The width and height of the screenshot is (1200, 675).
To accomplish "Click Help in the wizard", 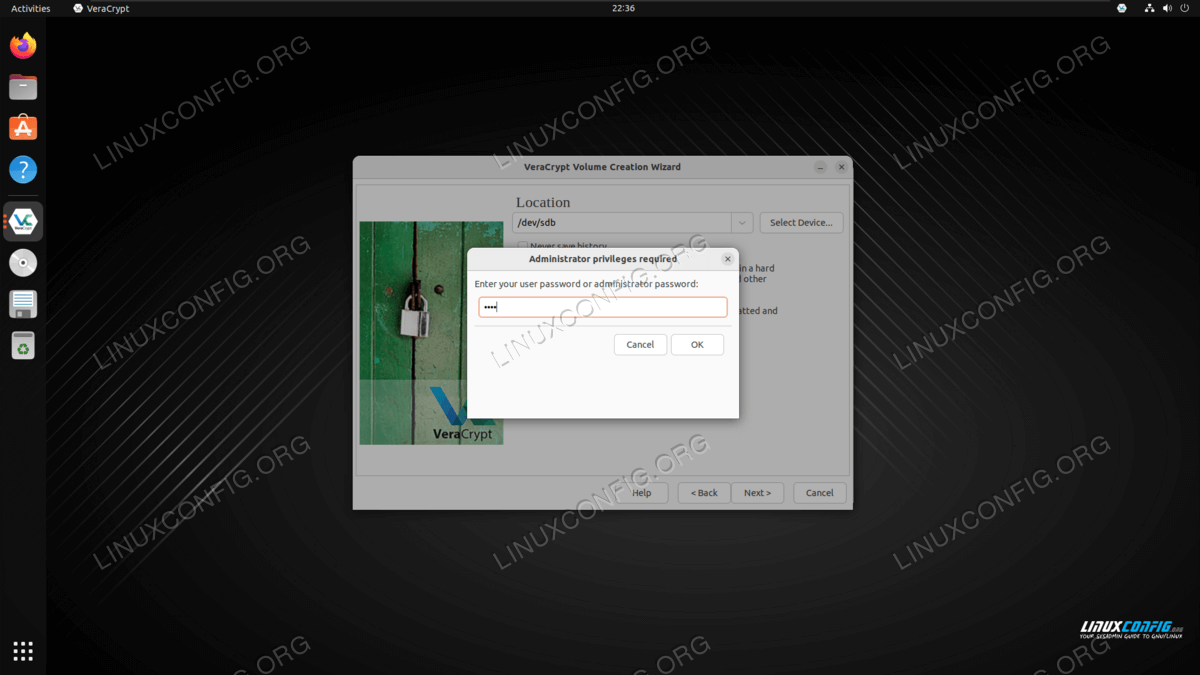I will 642,493.
